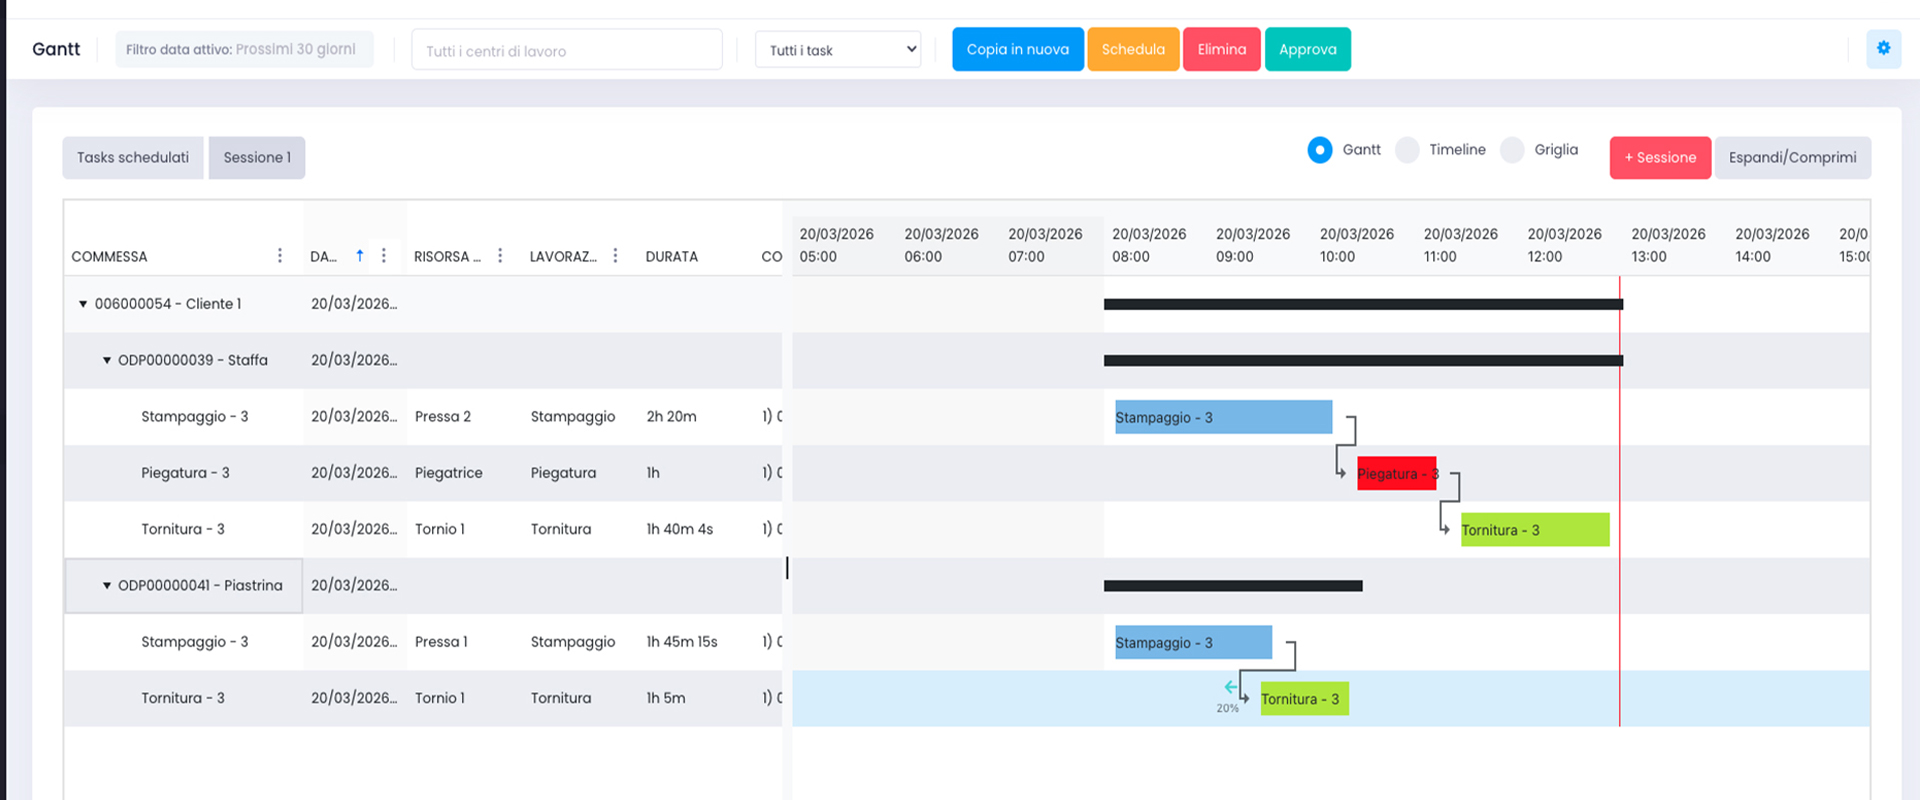
Task: Select blue Stampaggio - 3 bar under Staffa
Action: point(1223,417)
